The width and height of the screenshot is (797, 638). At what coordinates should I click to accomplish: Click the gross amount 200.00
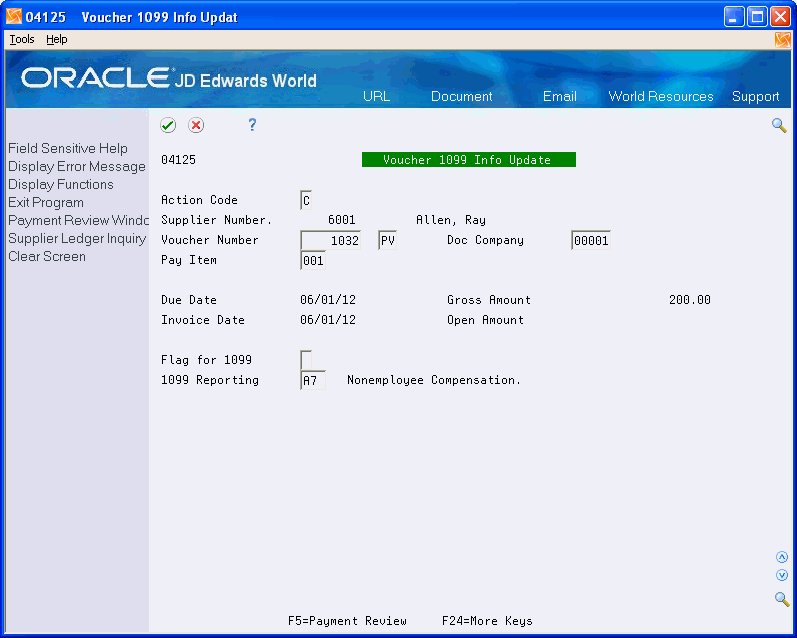[x=690, y=300]
